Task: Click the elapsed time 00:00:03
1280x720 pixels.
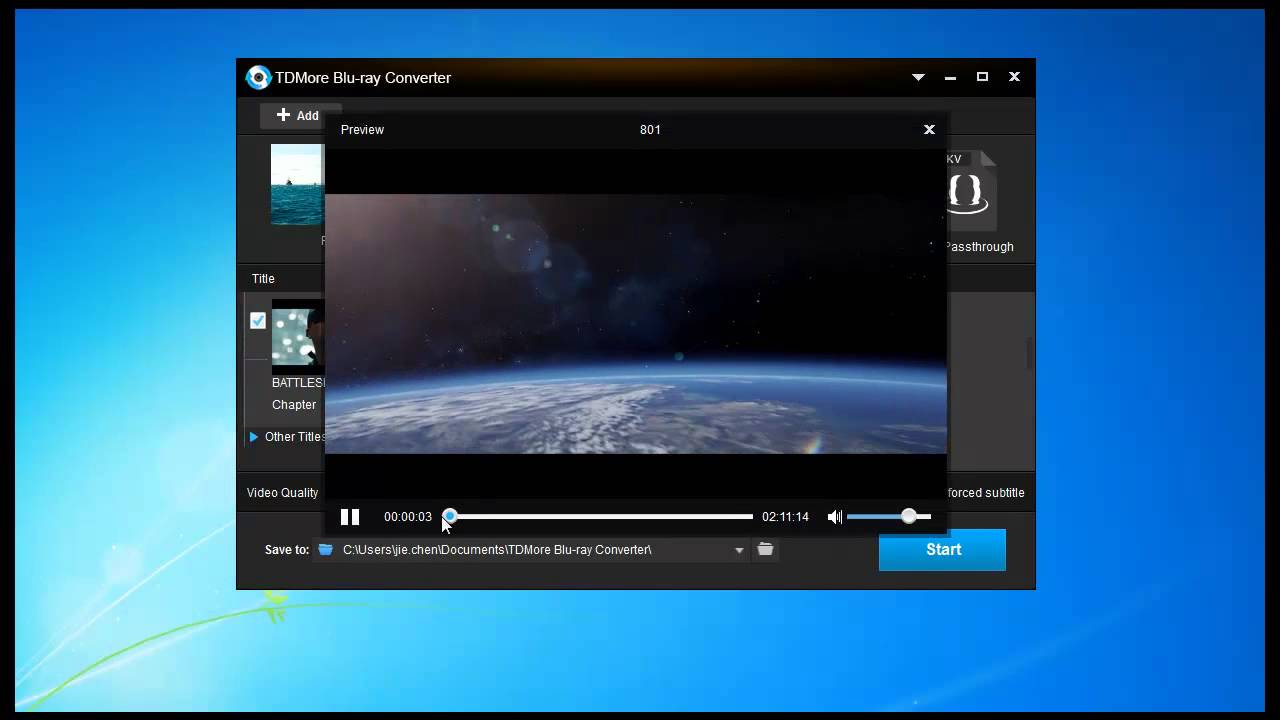Action: (x=408, y=517)
